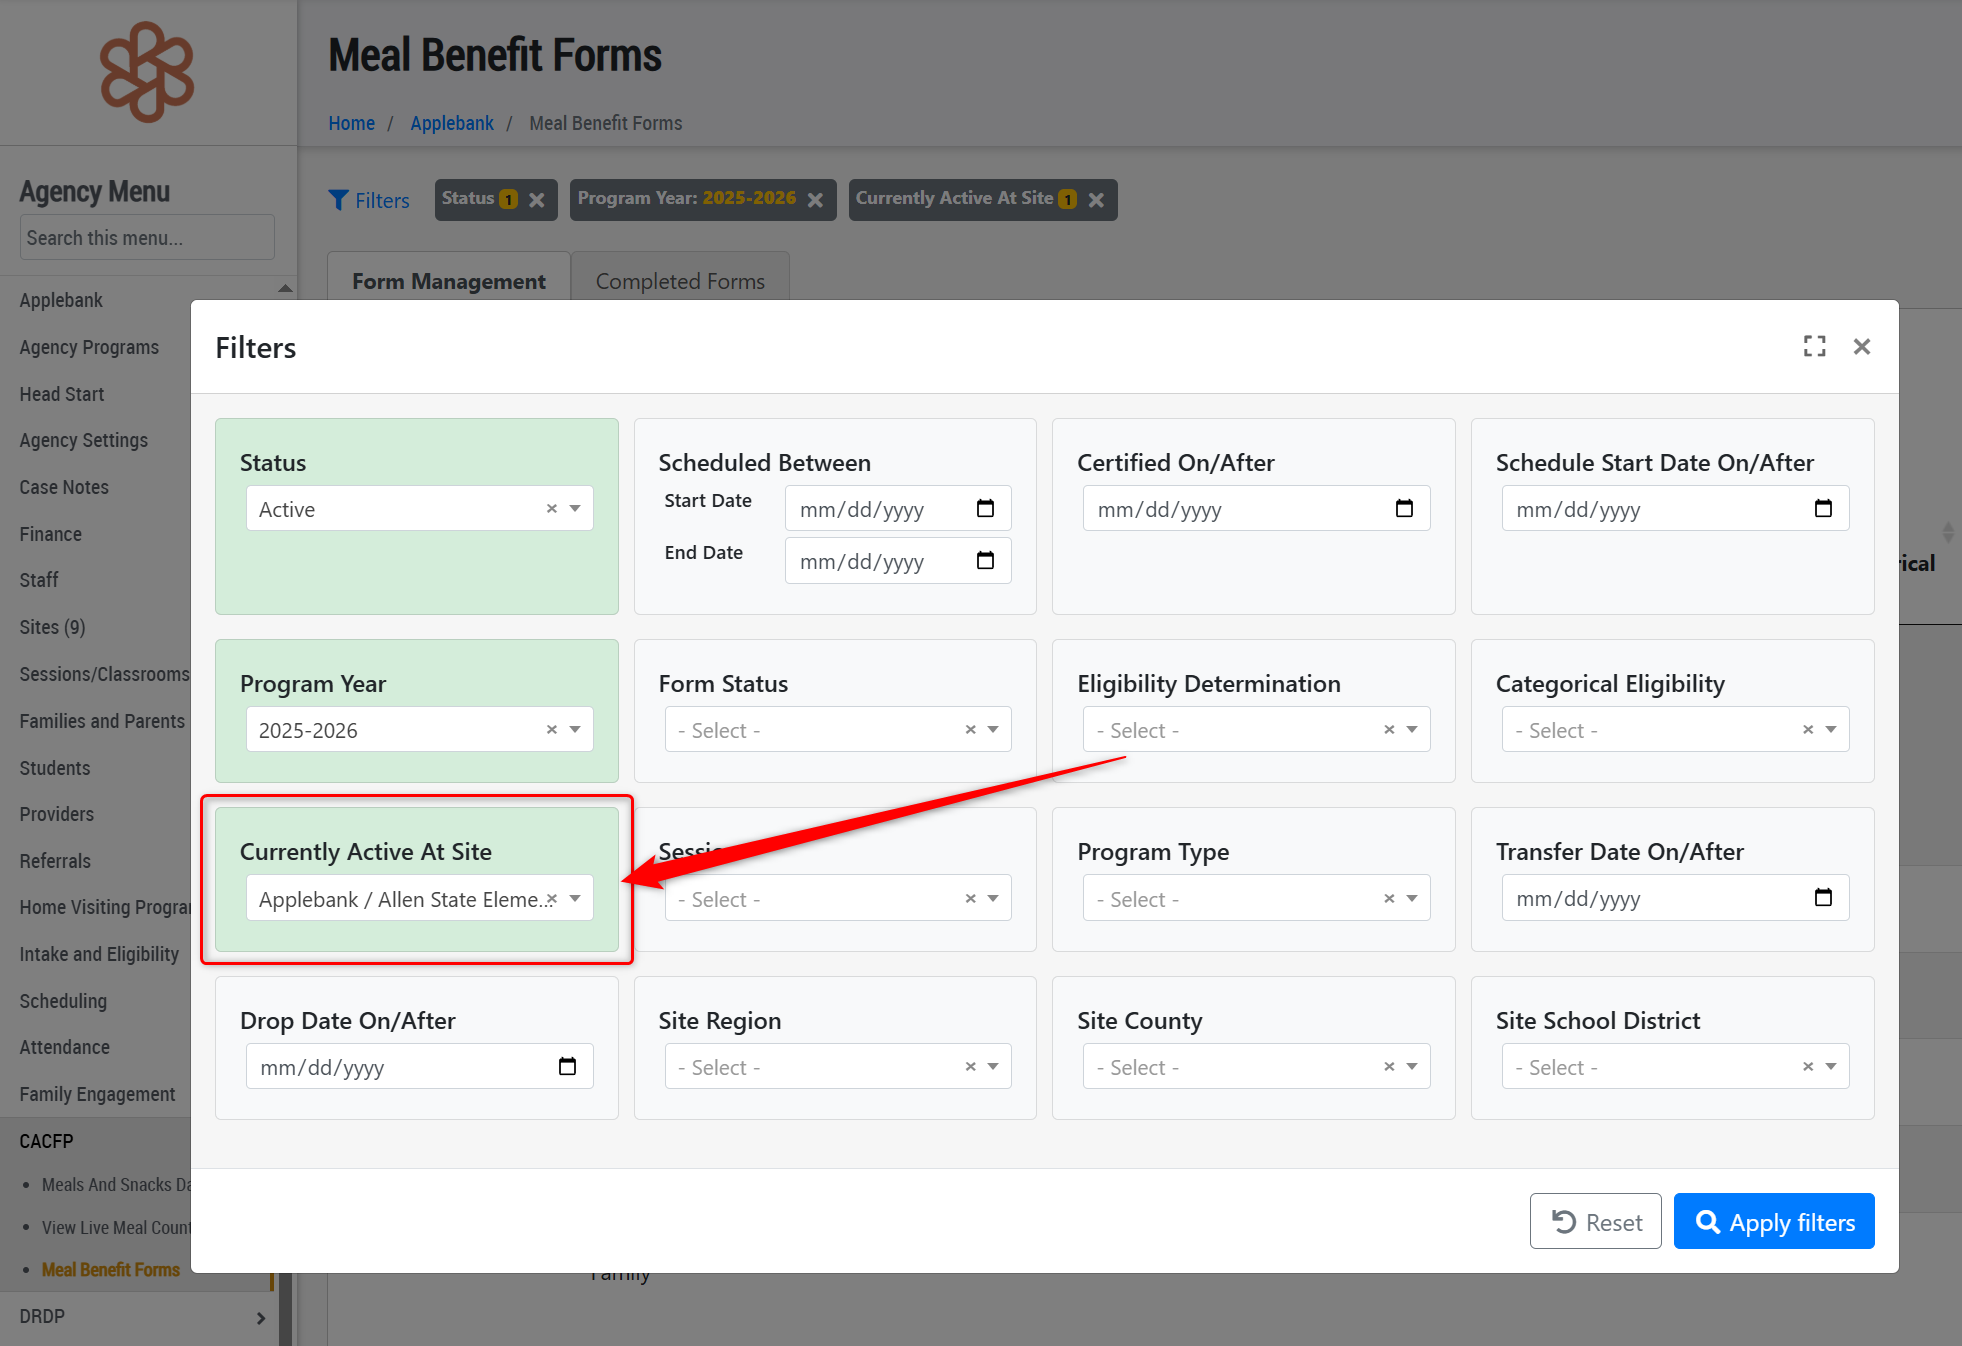Open the Eligibility Determination dropdown

1412,730
